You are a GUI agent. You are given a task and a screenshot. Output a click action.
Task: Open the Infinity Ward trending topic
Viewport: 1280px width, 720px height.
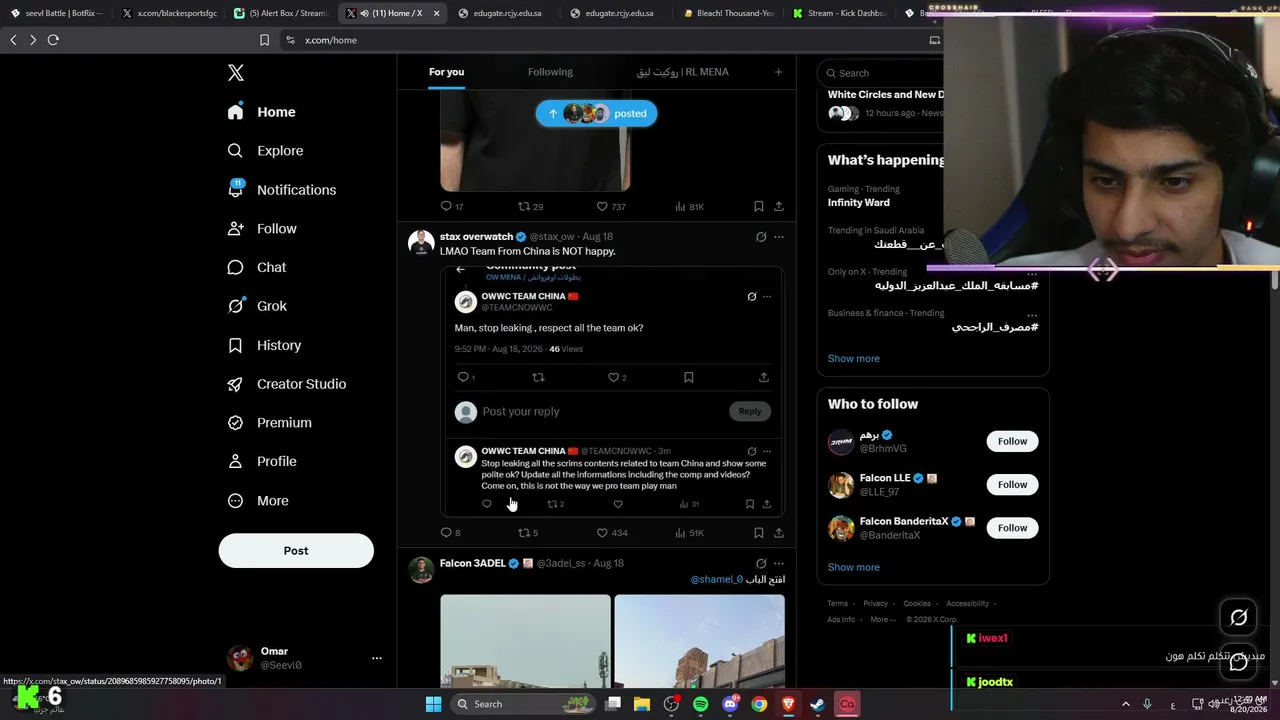click(x=859, y=203)
